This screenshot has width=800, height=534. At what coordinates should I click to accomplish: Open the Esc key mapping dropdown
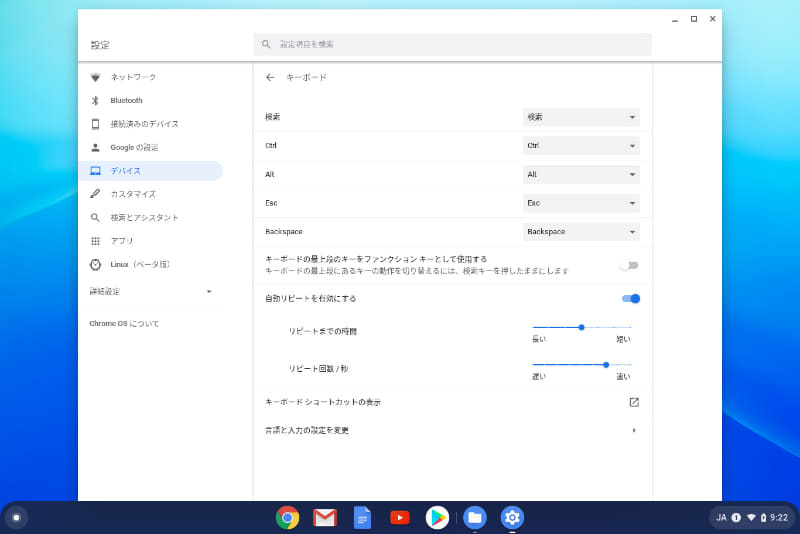click(x=581, y=203)
